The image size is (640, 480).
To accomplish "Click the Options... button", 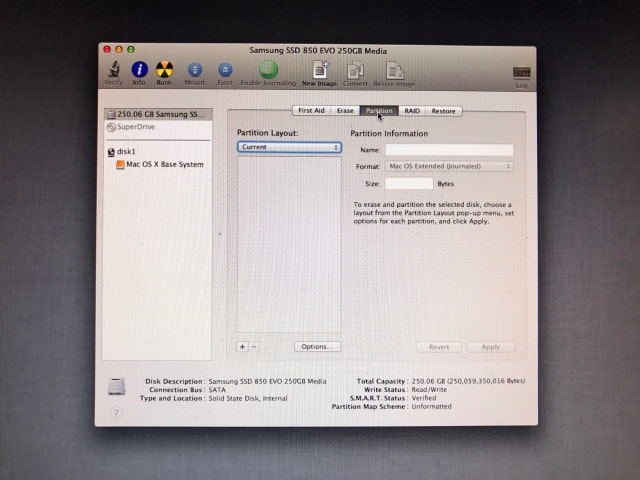I will click(317, 347).
